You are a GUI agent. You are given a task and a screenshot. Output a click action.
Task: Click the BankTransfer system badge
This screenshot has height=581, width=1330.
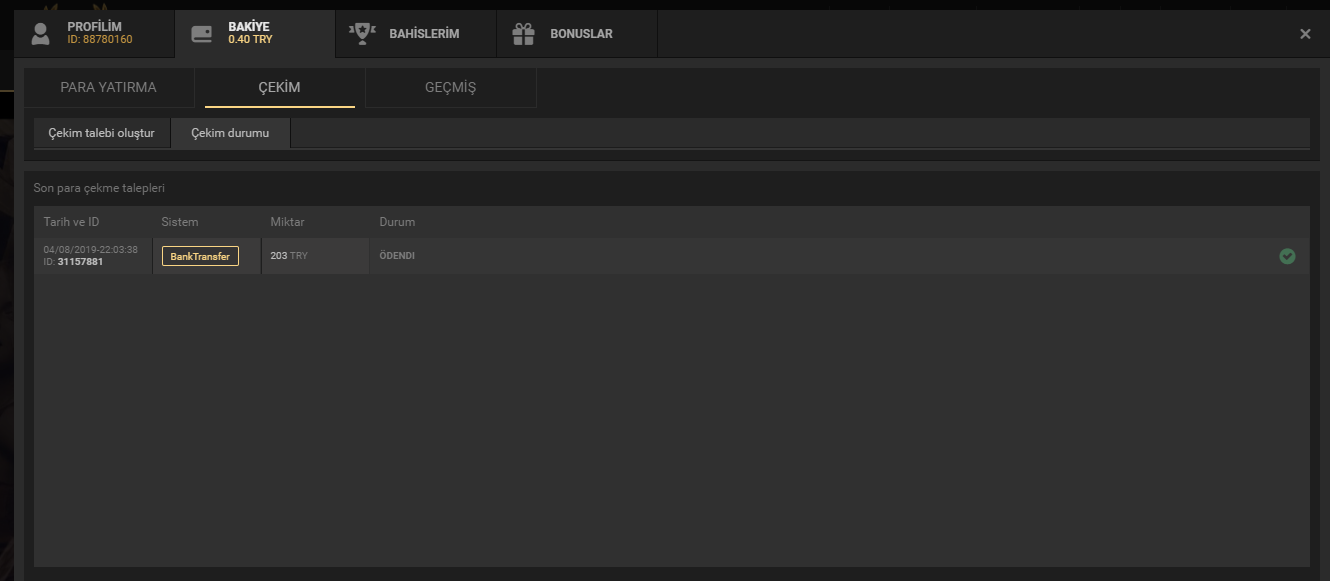pos(200,256)
